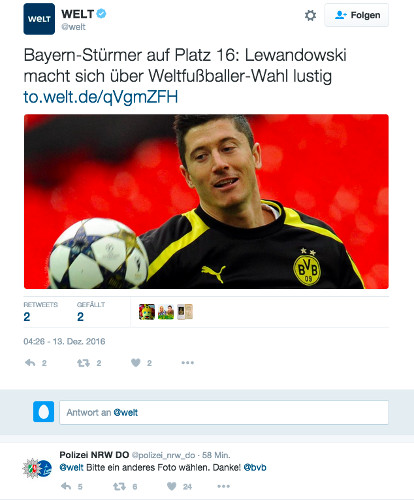Reply to the WELT tweet via arrow icon
This screenshot has width=414, height=500.
[30, 363]
